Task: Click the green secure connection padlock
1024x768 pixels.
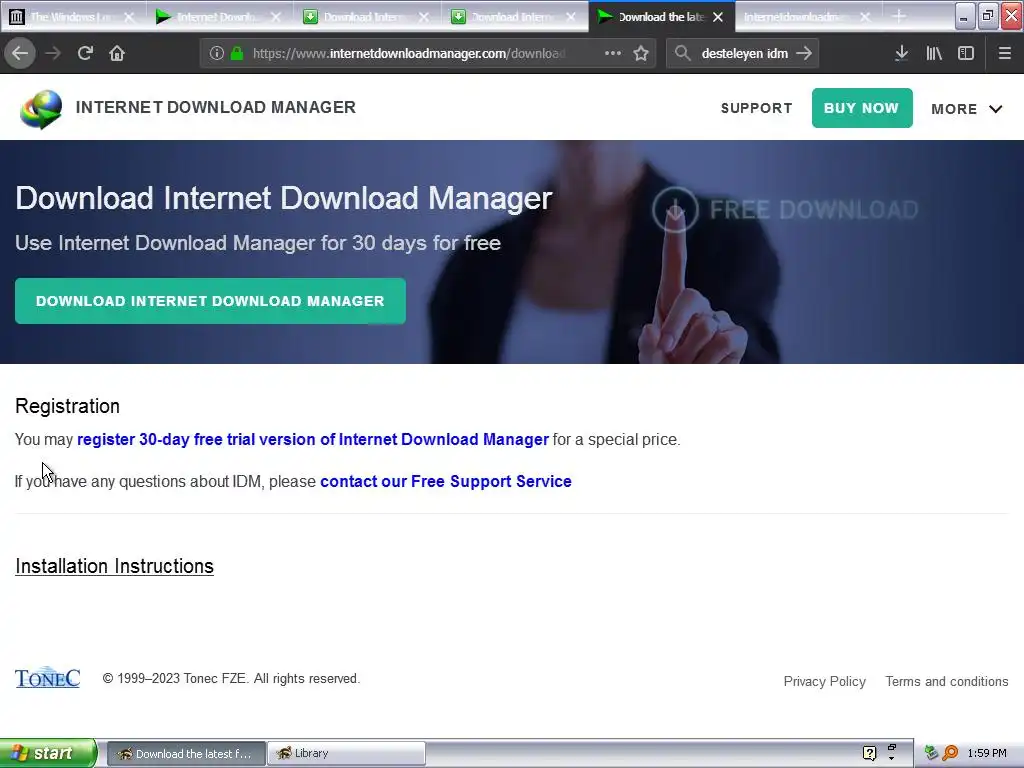Action: pyautogui.click(x=236, y=54)
